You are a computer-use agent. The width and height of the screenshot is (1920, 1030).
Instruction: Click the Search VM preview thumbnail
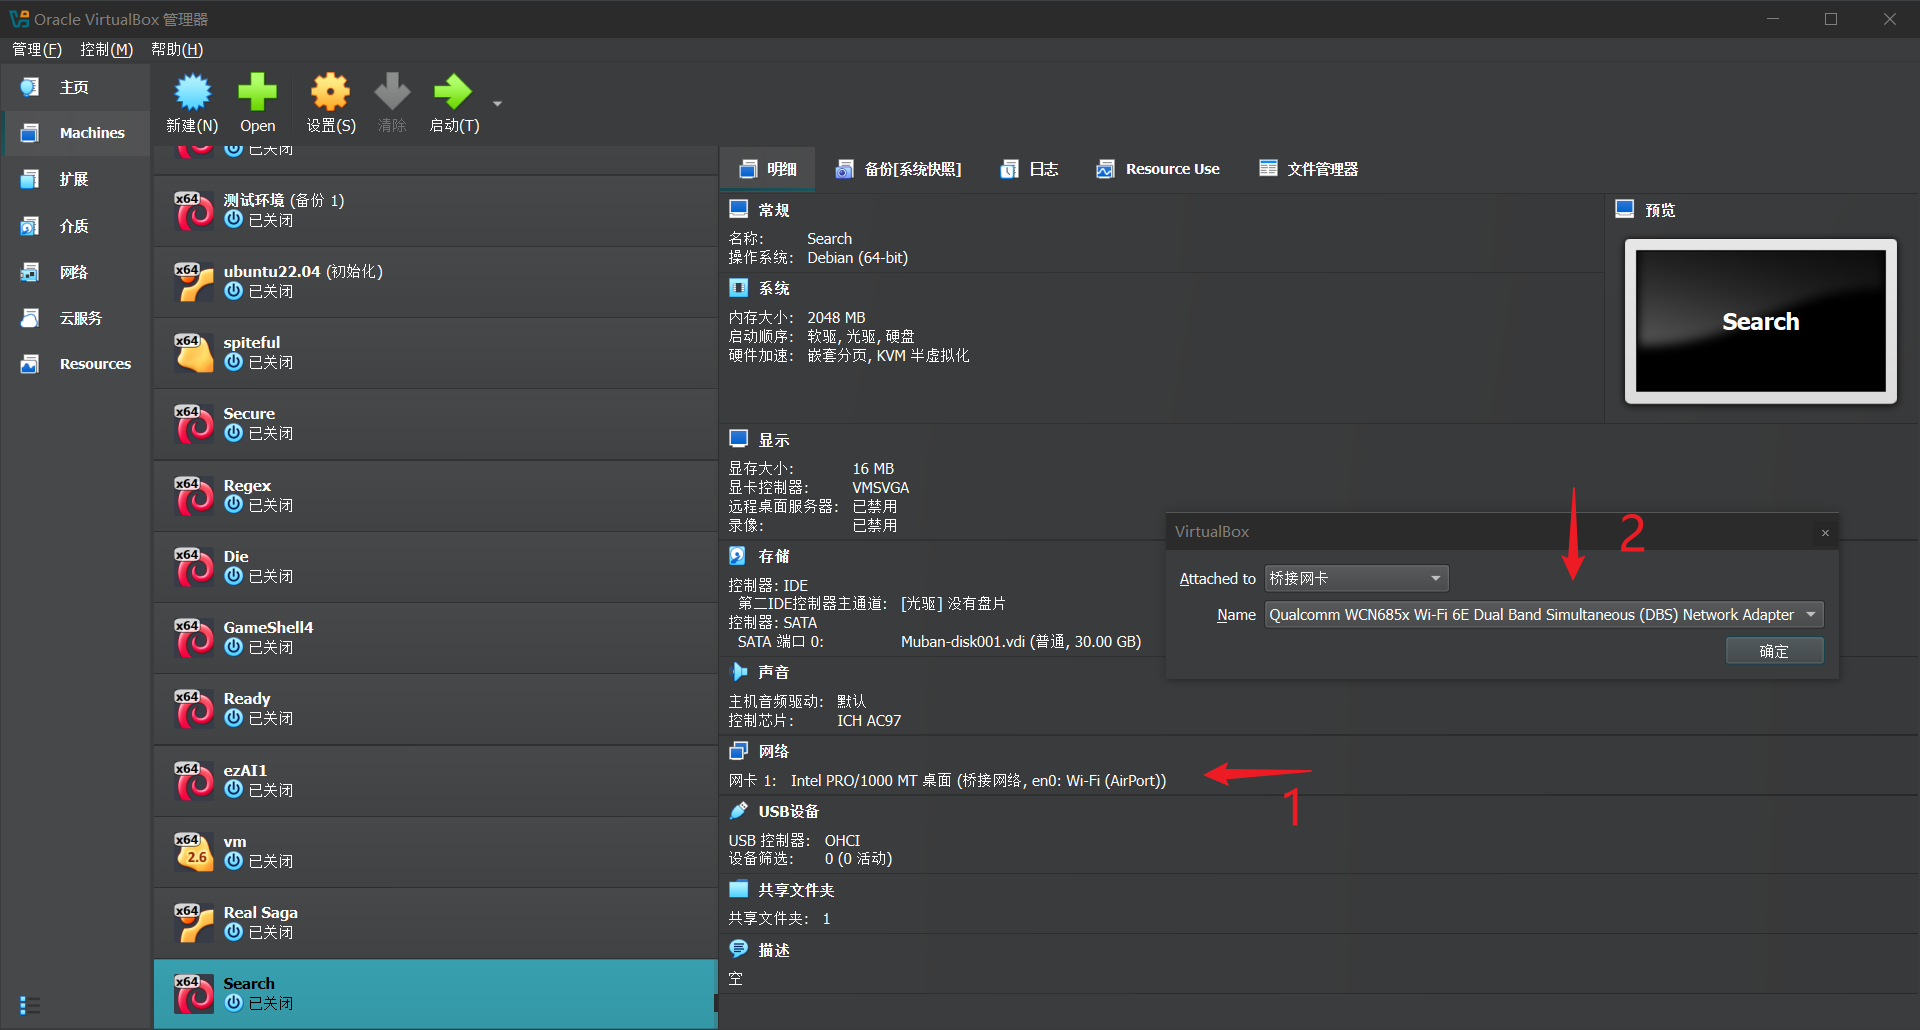(x=1760, y=321)
